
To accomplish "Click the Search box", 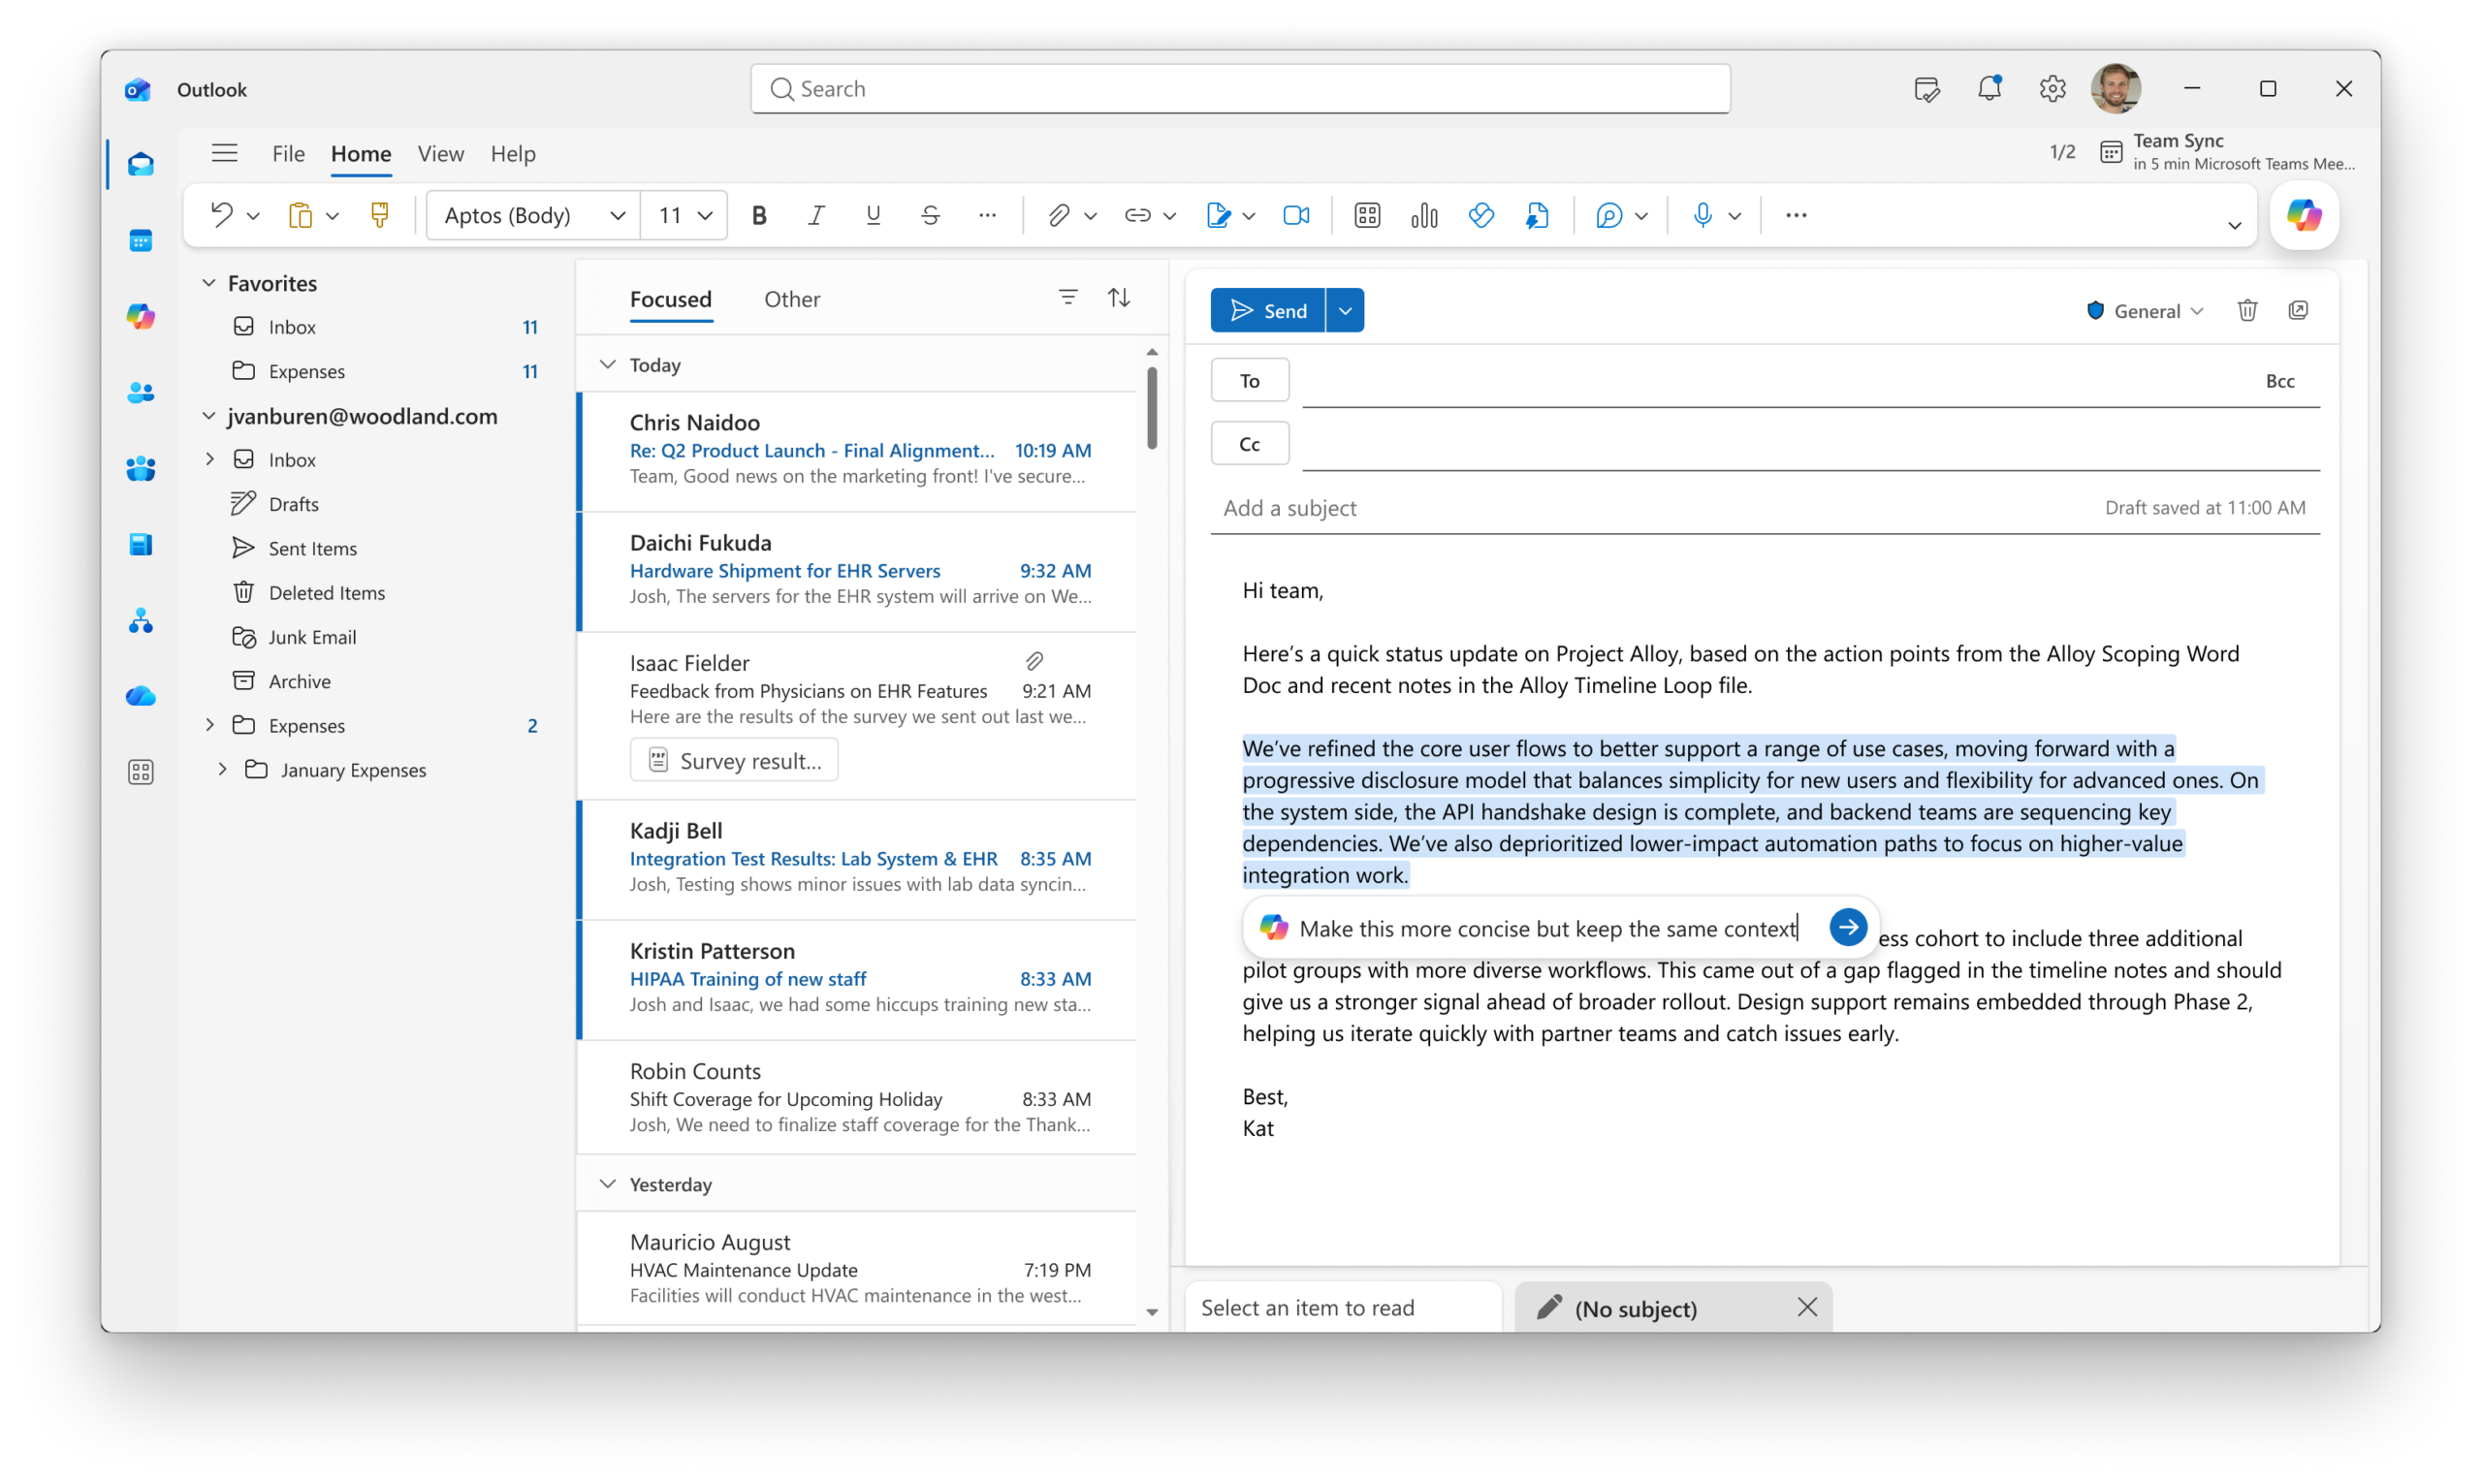I will [1240, 88].
